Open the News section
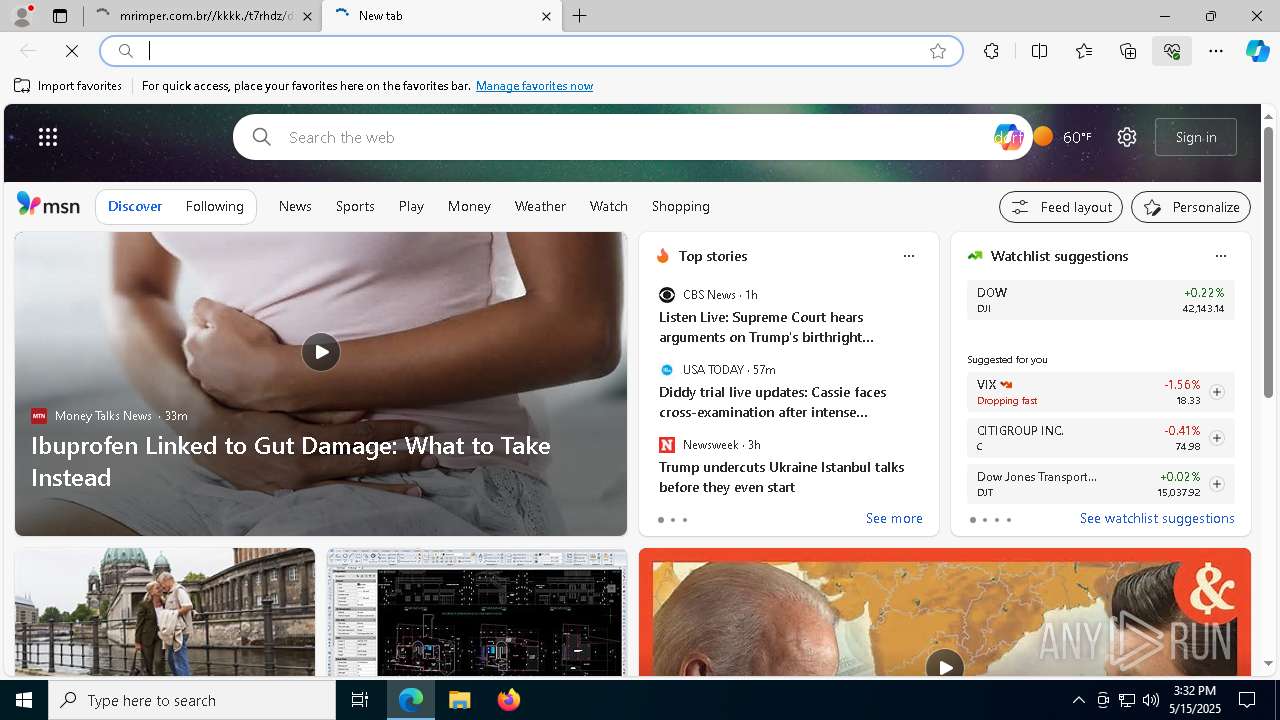 295,206
